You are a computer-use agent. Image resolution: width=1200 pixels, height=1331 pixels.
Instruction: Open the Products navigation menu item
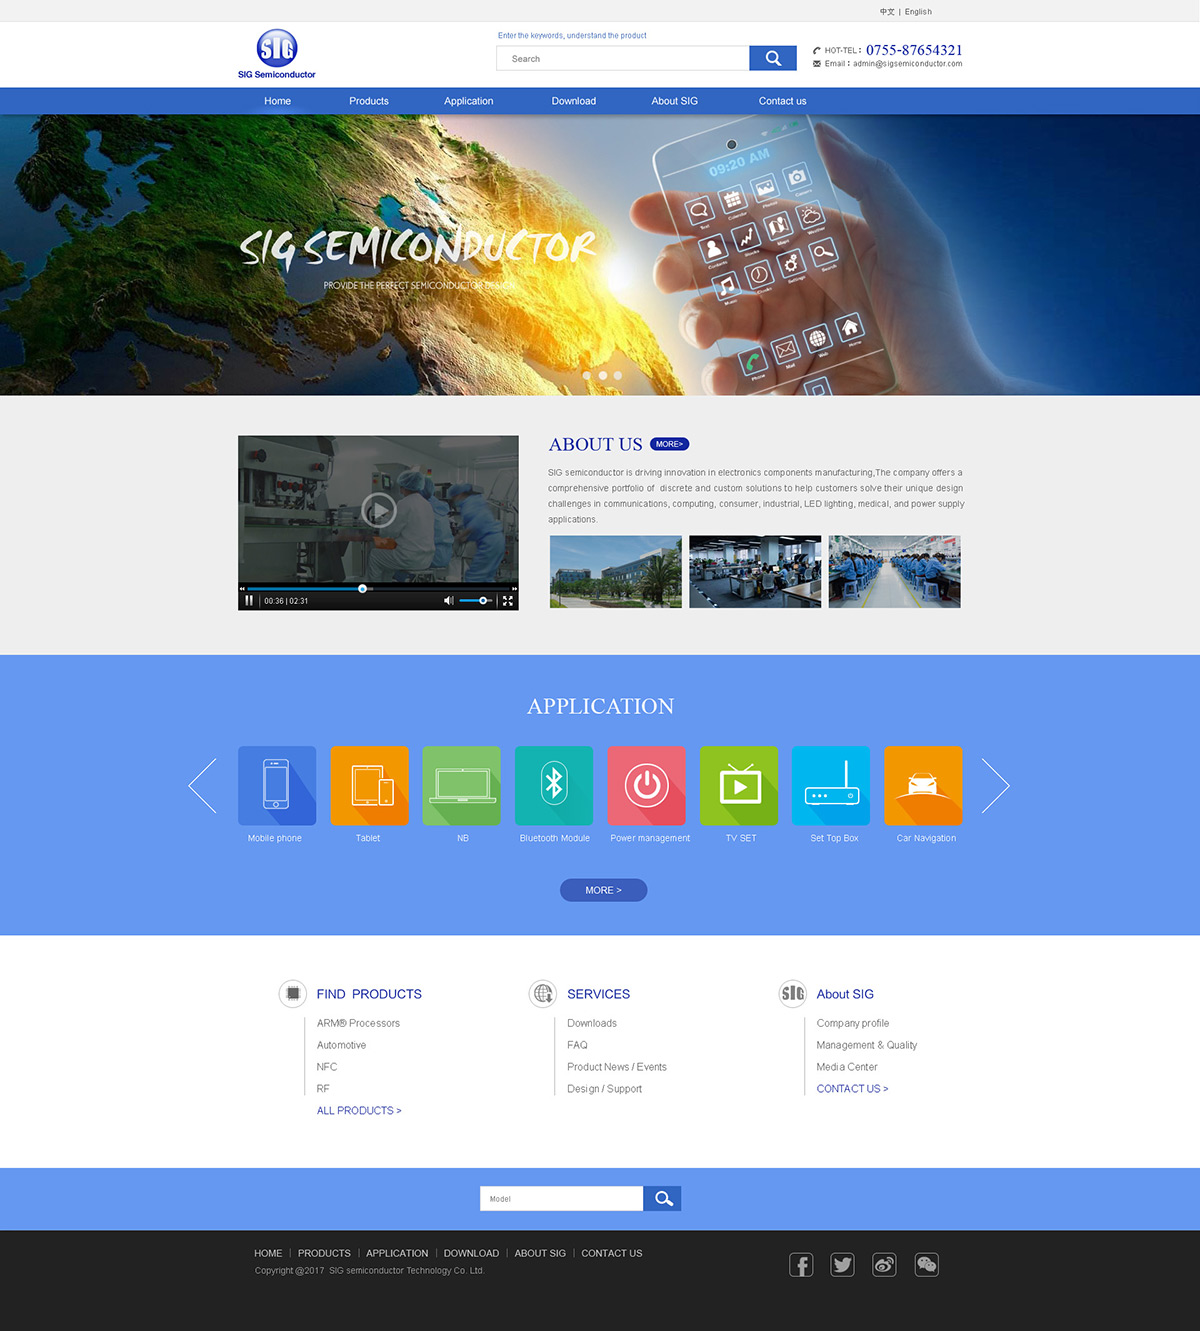pos(368,101)
